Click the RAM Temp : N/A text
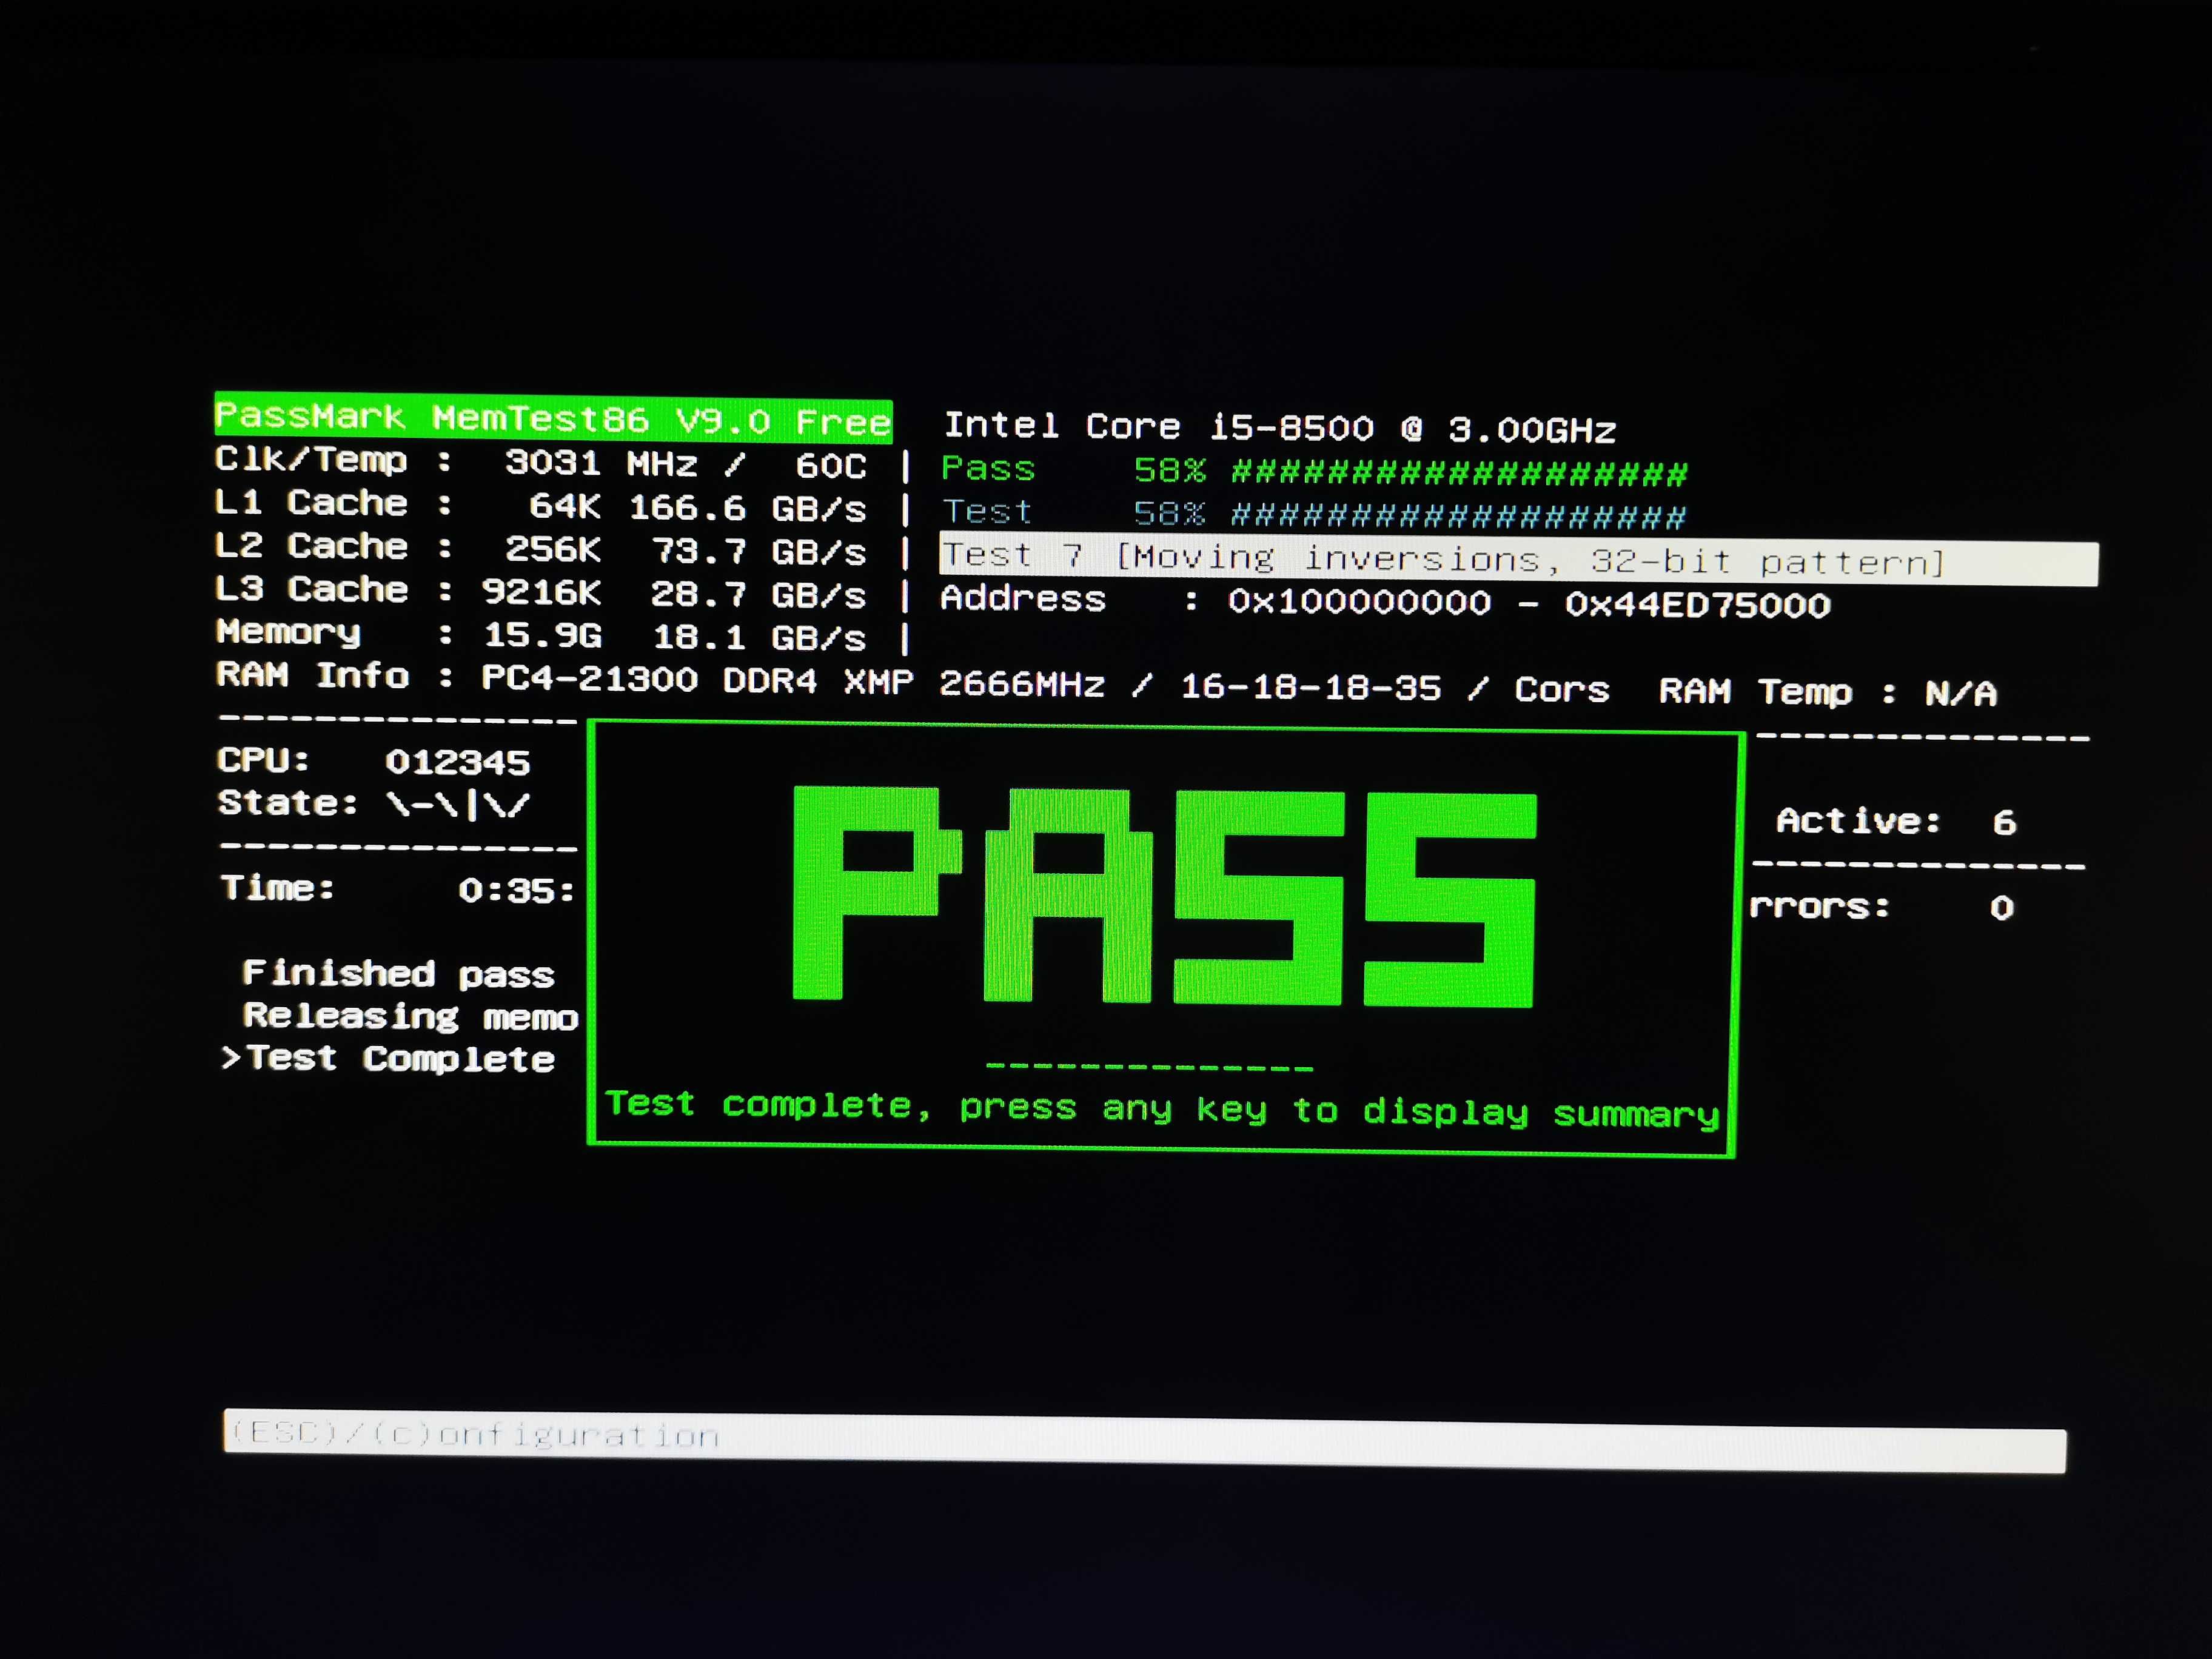2212x1659 pixels. [x=1828, y=692]
